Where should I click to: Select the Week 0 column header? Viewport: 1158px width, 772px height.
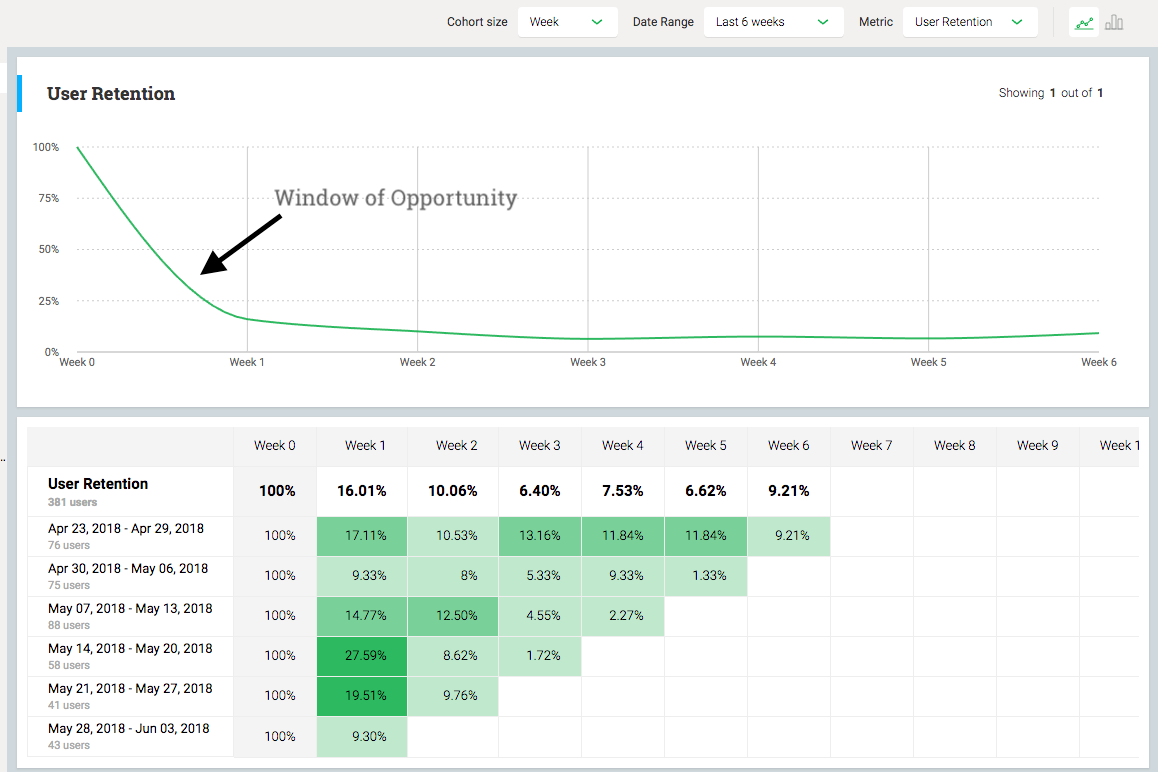(x=275, y=445)
